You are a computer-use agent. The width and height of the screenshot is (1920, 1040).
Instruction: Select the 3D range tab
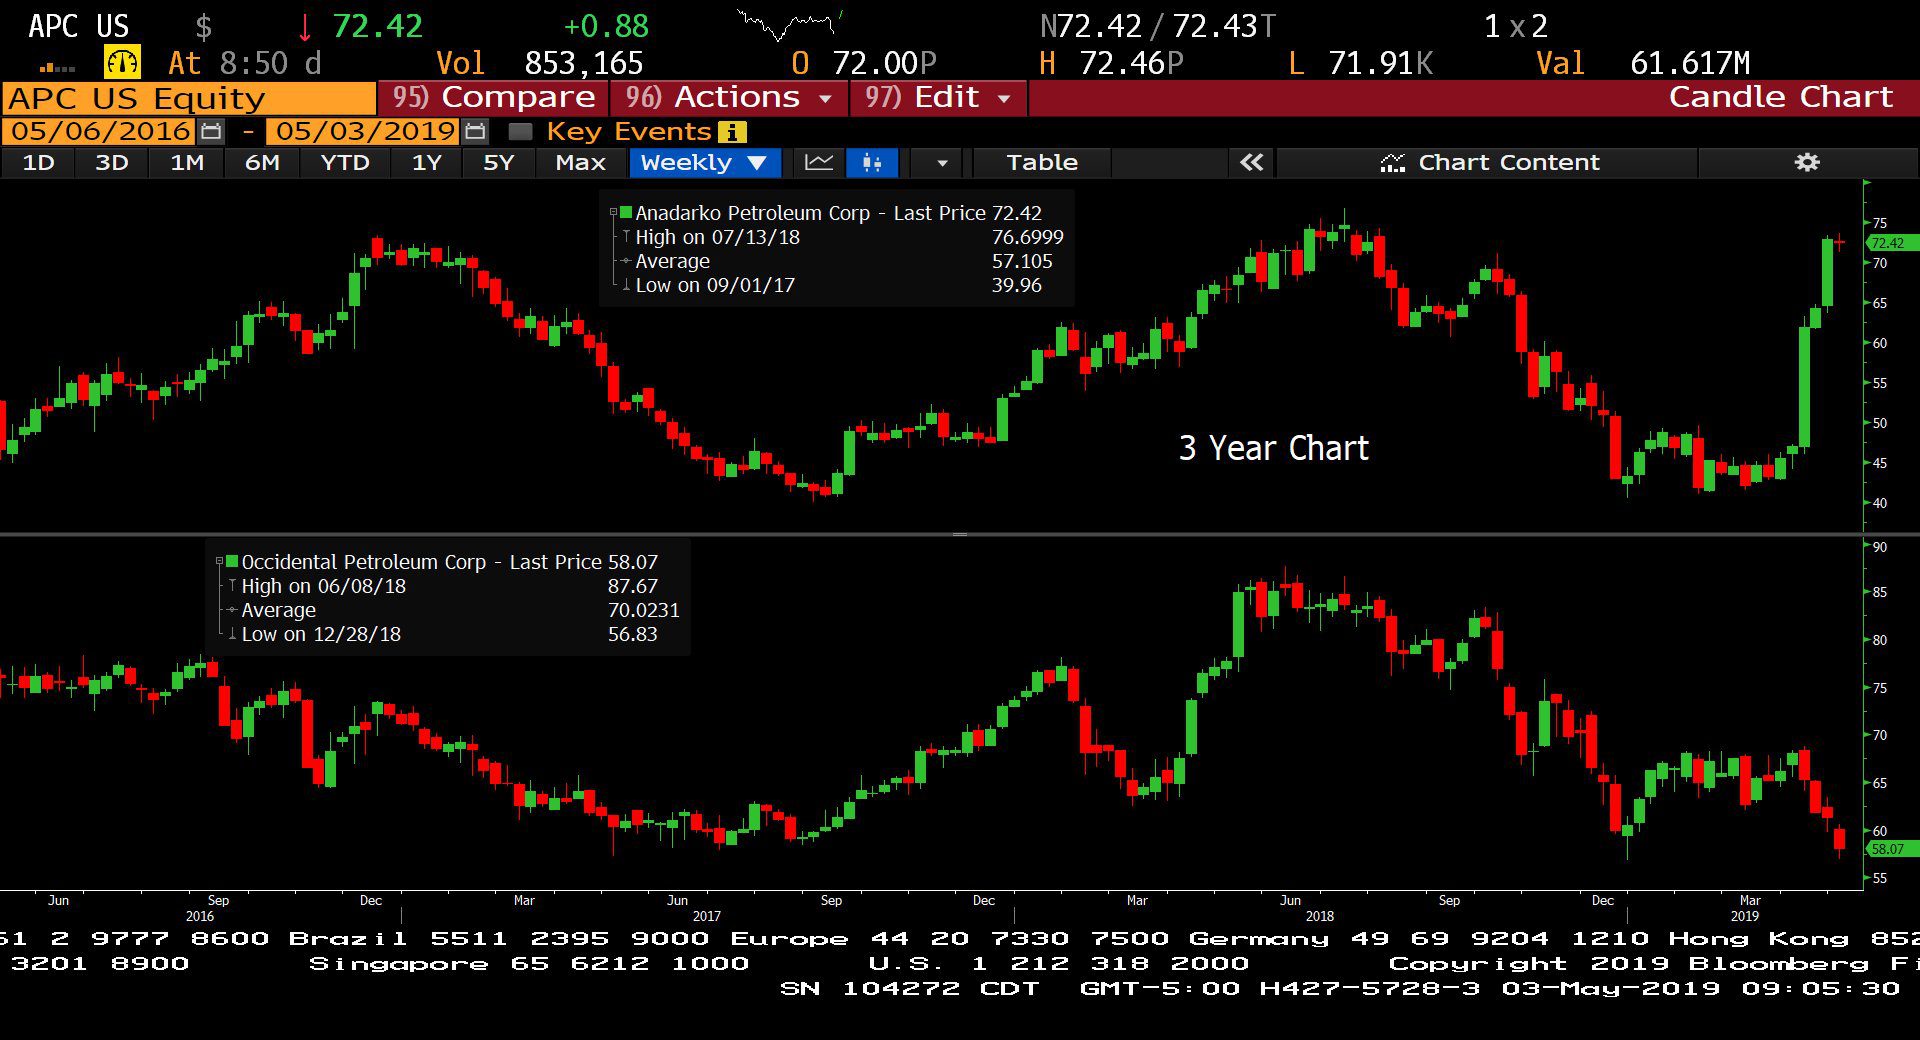point(112,163)
